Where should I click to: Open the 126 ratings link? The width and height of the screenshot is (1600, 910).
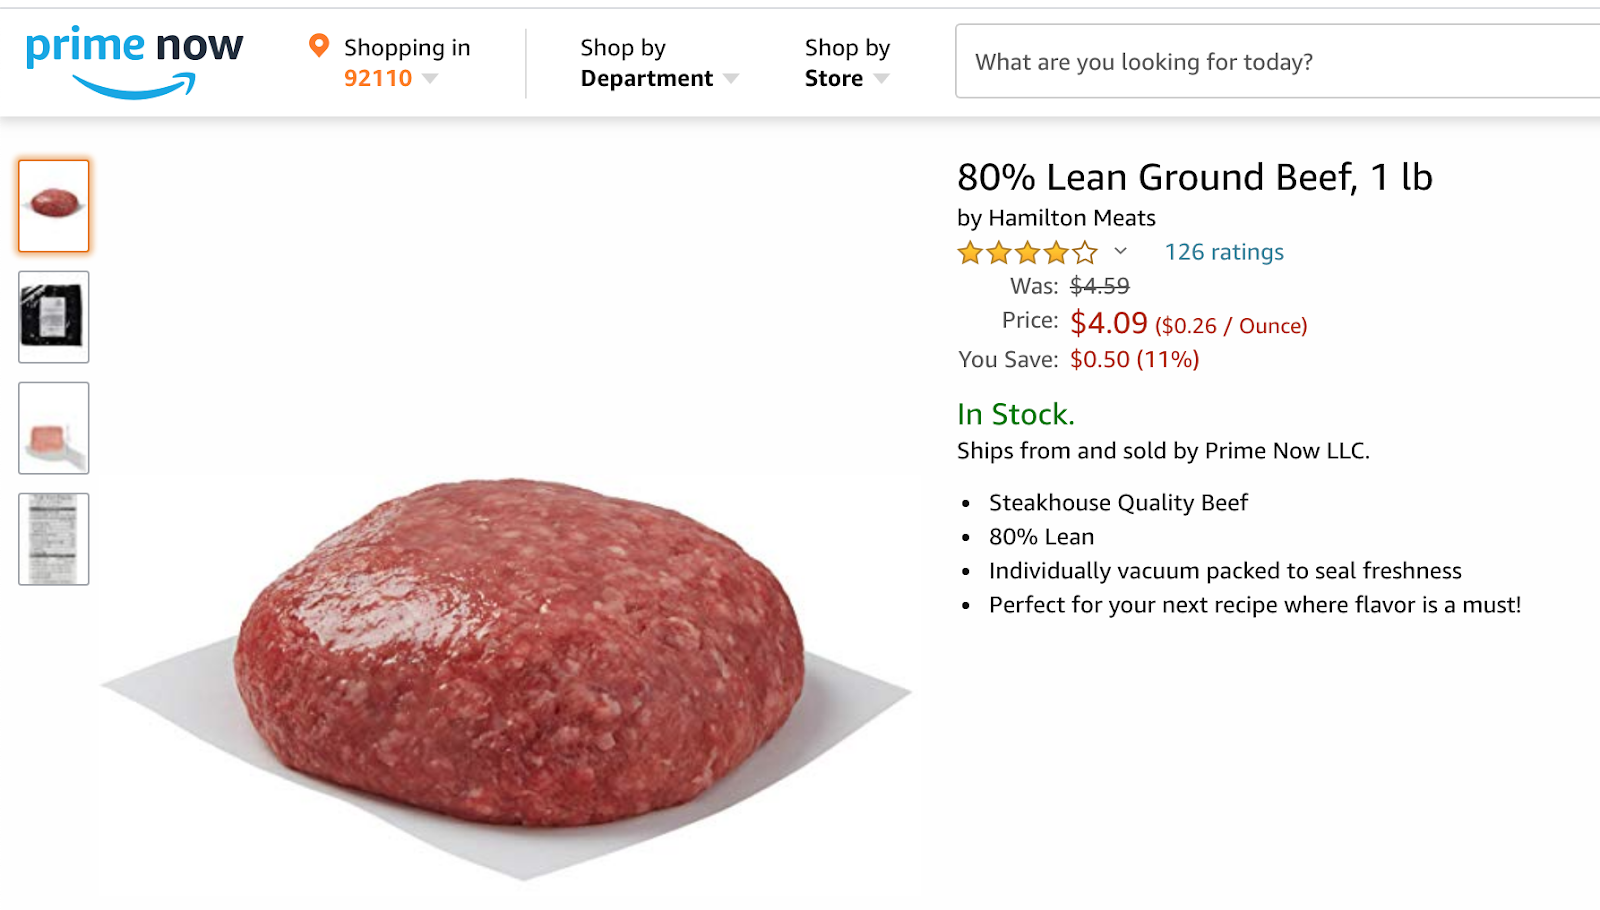pyautogui.click(x=1224, y=252)
